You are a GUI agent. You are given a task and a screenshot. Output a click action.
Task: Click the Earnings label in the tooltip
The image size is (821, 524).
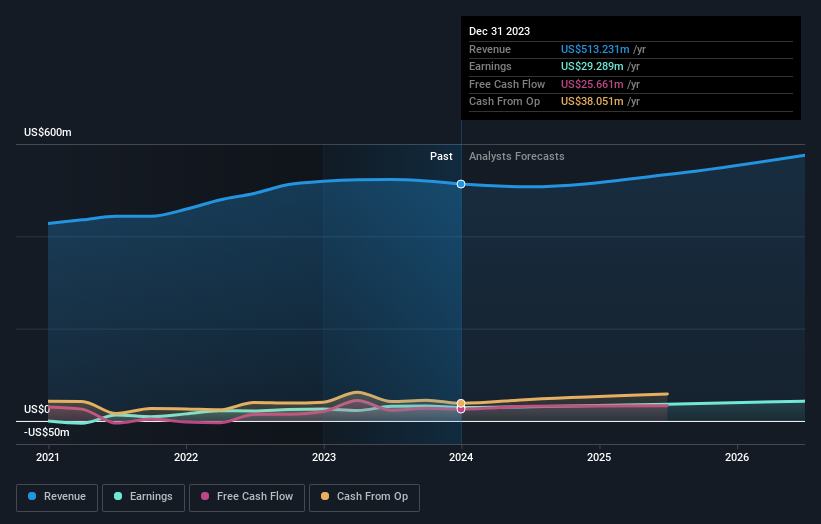490,66
